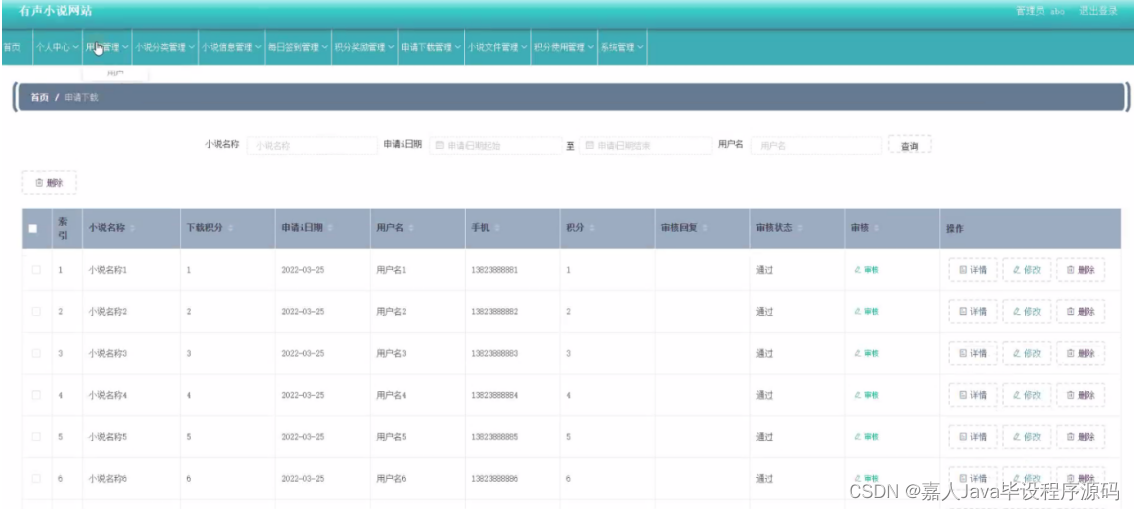This screenshot has width=1134, height=511.
Task: Click bulk 删除 button above the table
Action: tap(49, 183)
